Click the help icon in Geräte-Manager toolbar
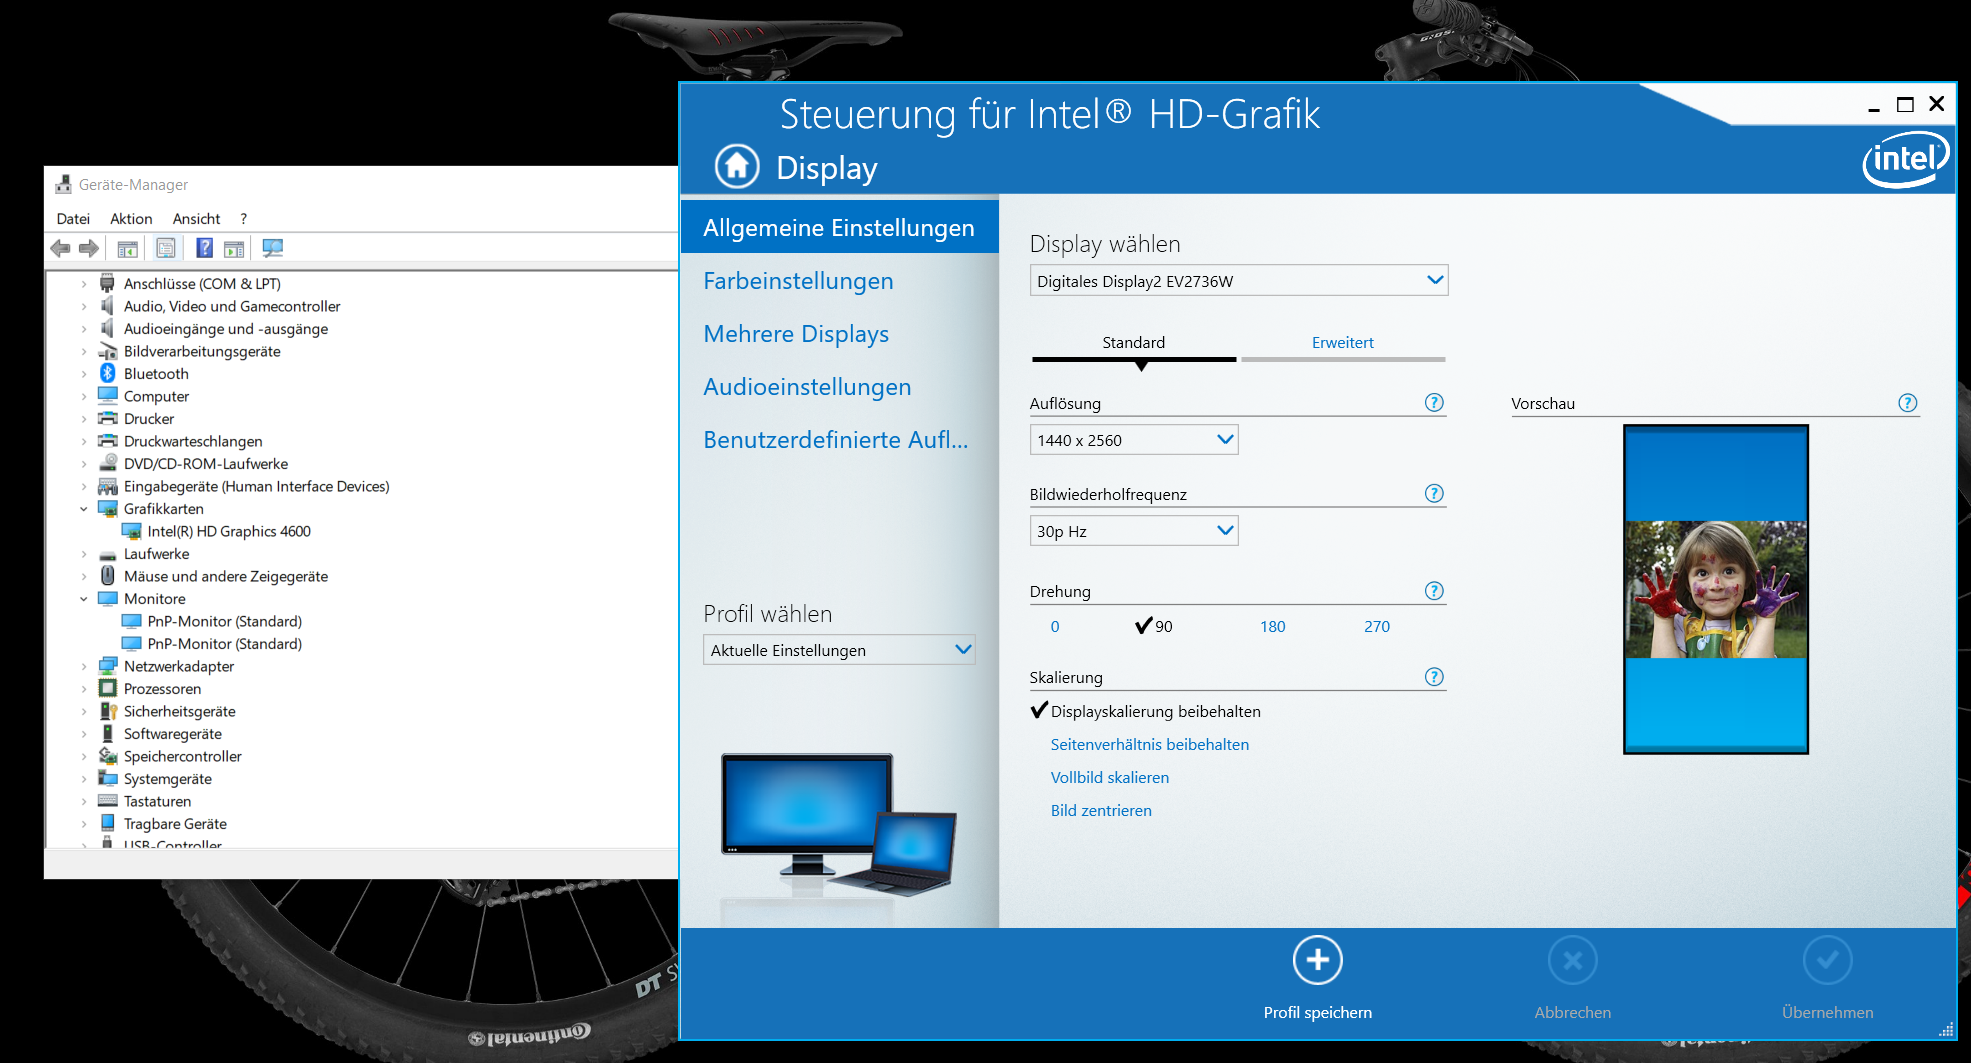This screenshot has height=1063, width=1971. 204,248
